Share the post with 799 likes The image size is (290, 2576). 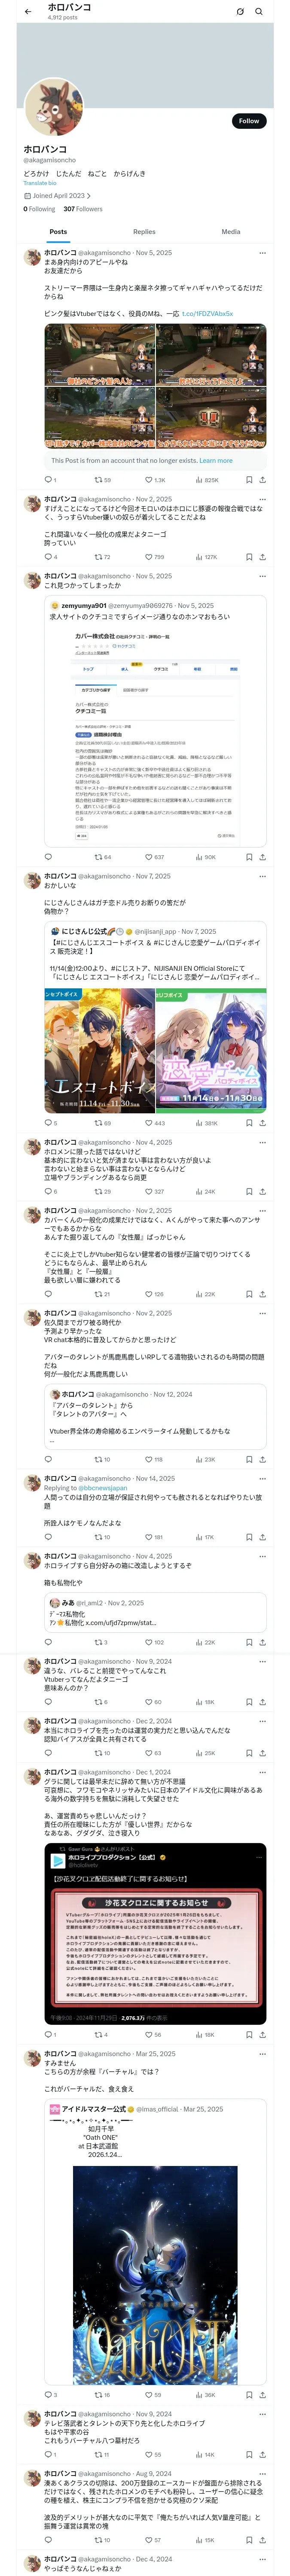click(262, 557)
